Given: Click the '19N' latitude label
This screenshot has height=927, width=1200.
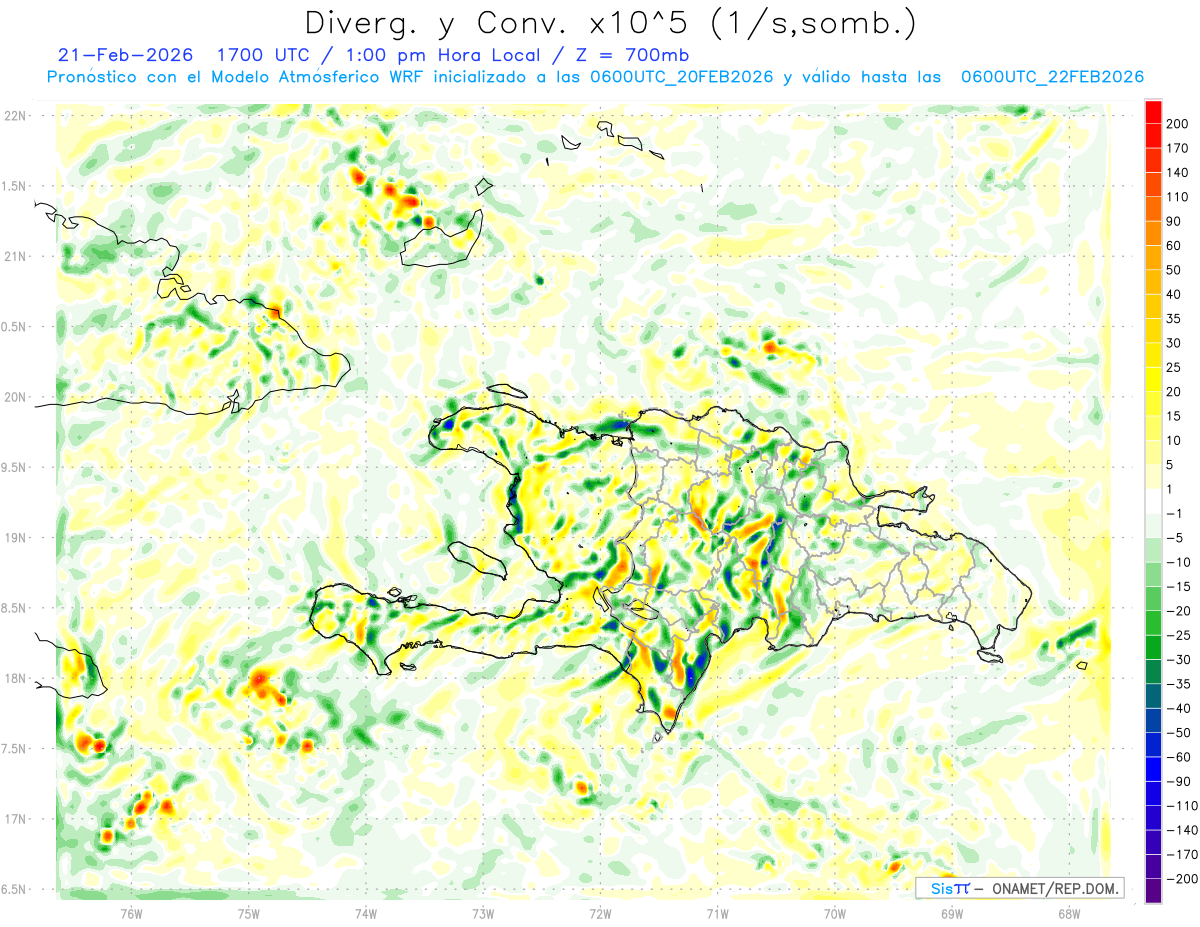Looking at the screenshot, I should coord(14,538).
